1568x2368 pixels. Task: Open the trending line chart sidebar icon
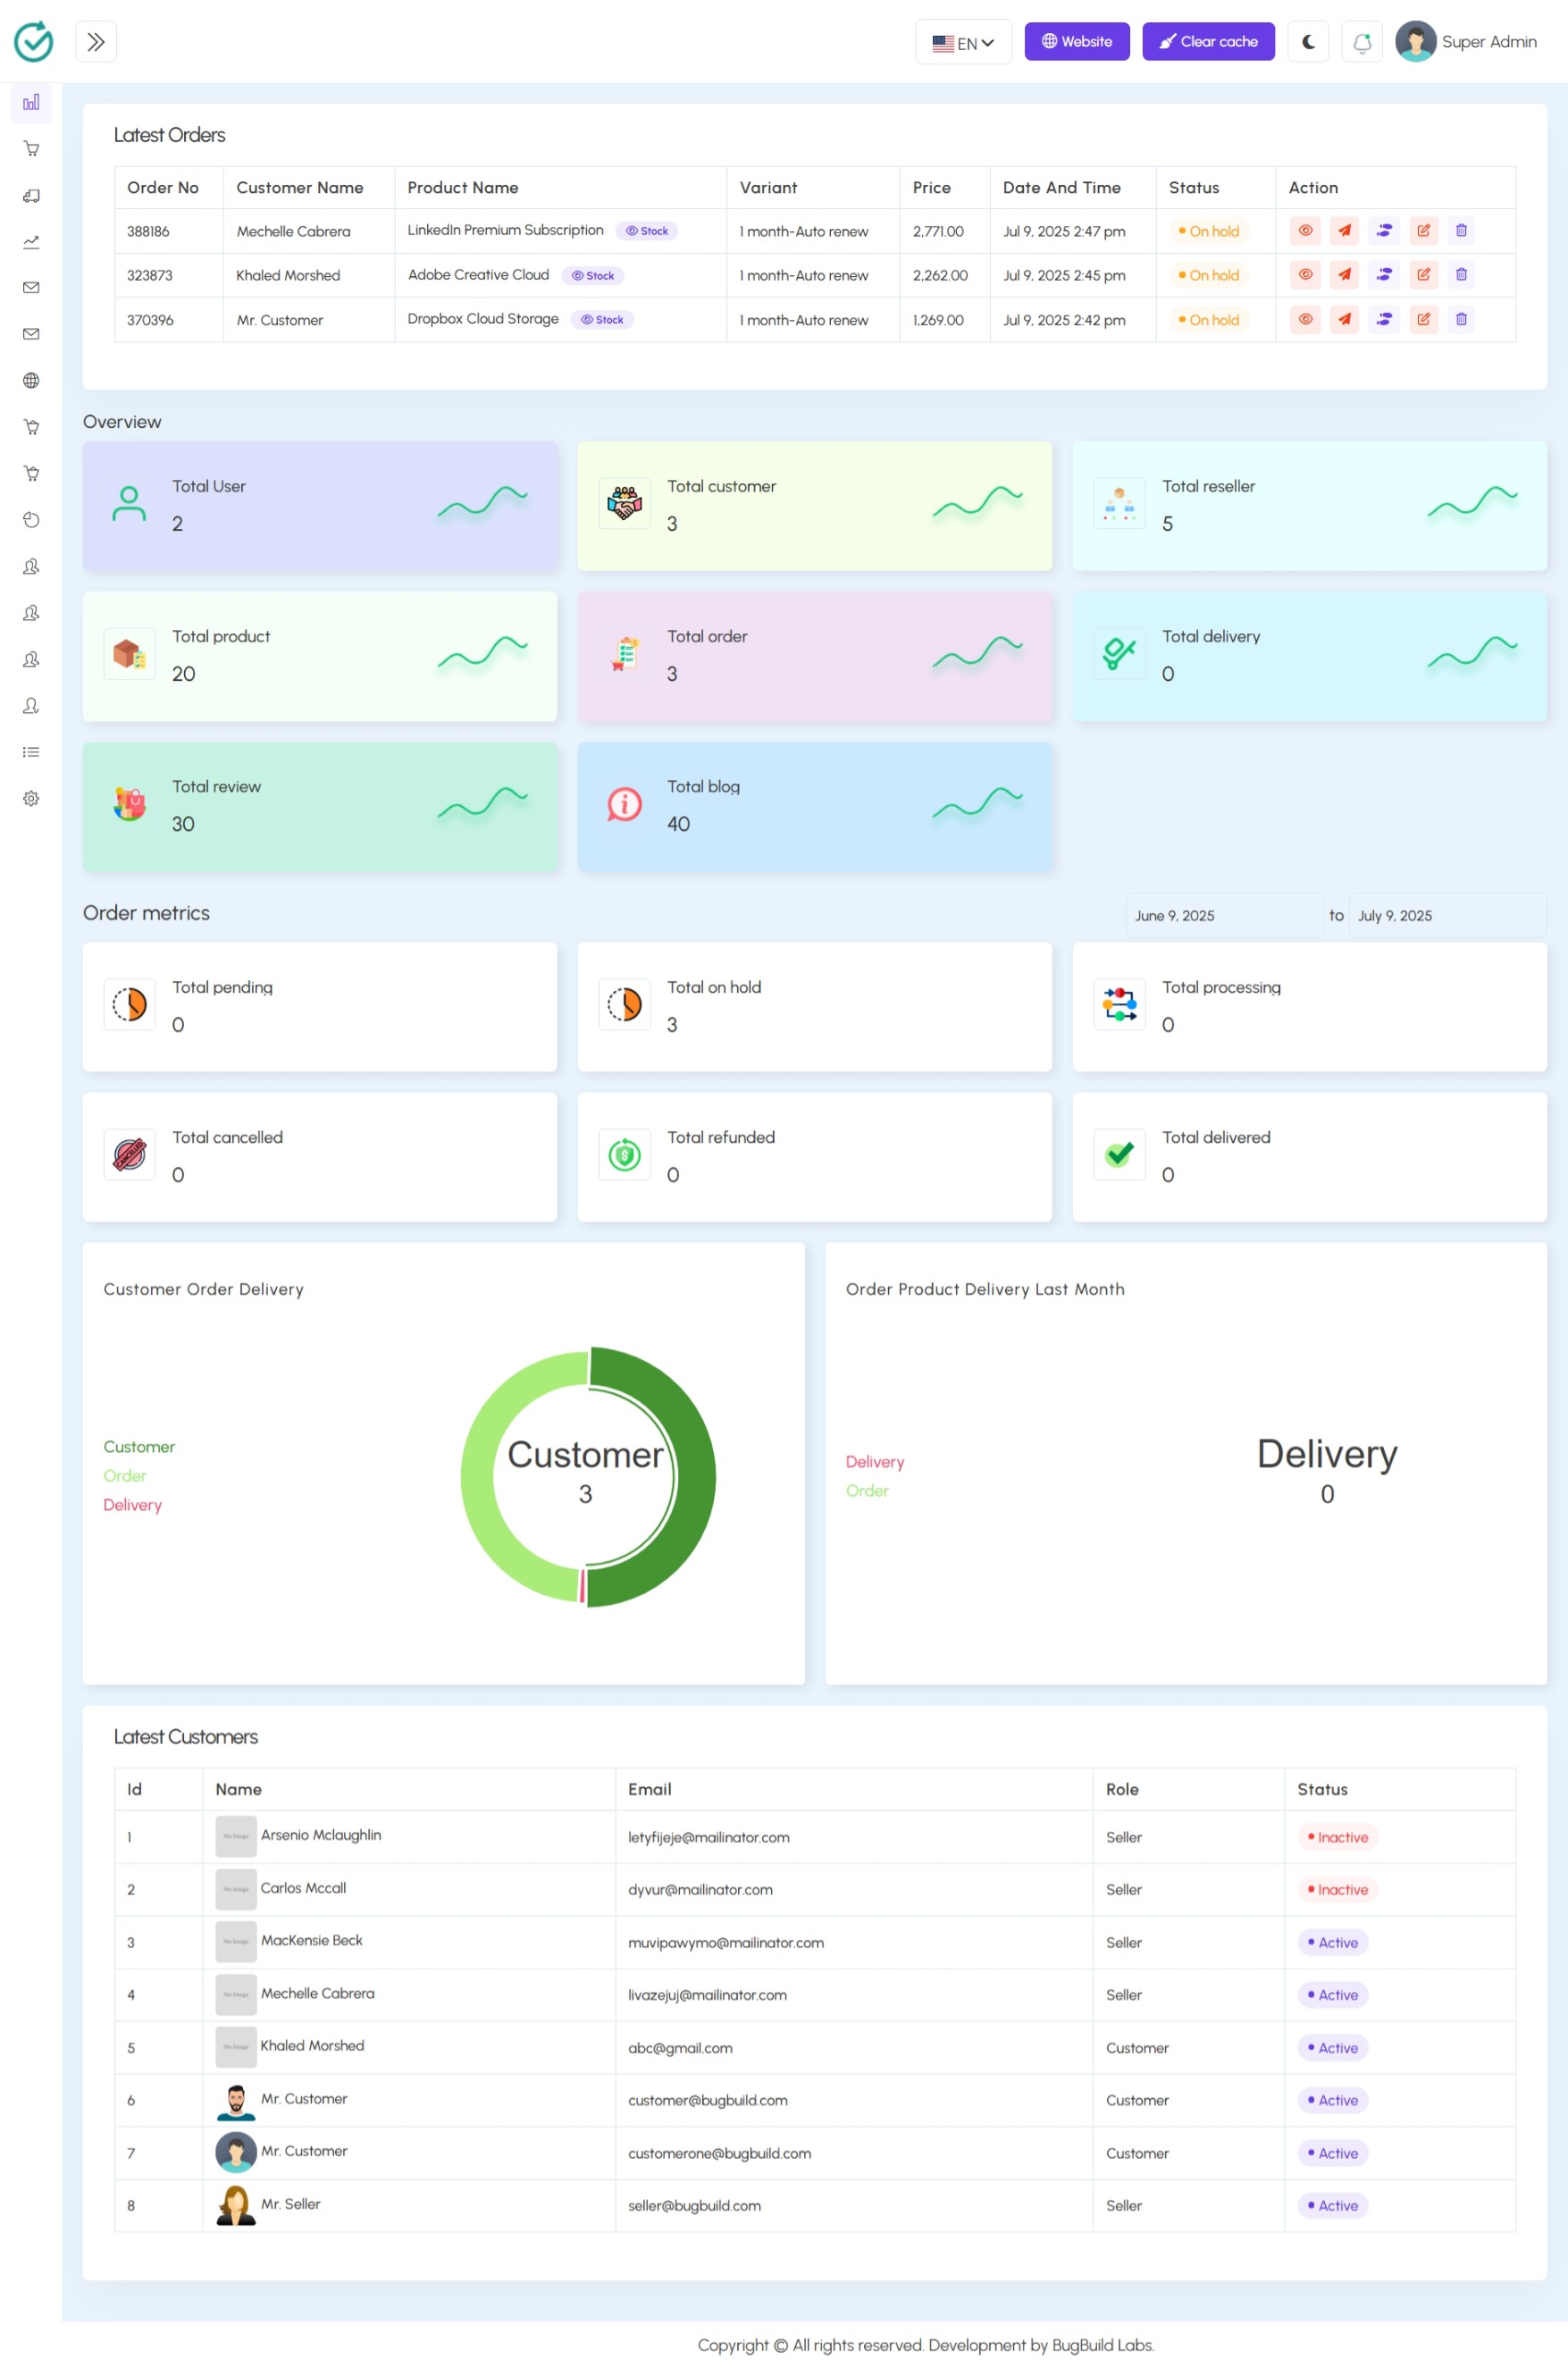[31, 242]
